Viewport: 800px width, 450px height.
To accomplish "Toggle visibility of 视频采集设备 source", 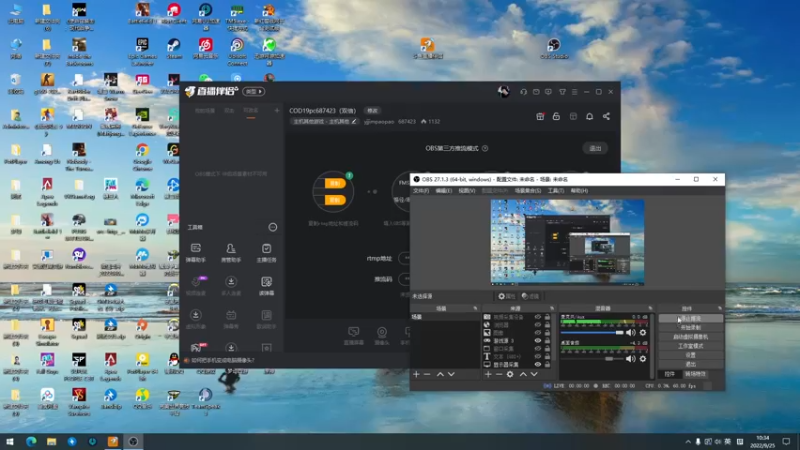I will click(538, 317).
